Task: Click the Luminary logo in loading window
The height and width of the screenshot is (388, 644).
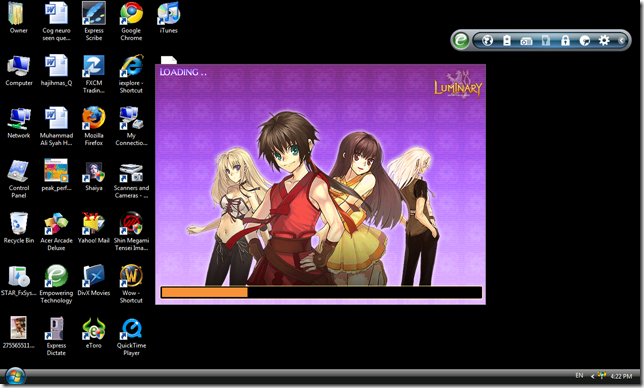Action: tap(458, 84)
